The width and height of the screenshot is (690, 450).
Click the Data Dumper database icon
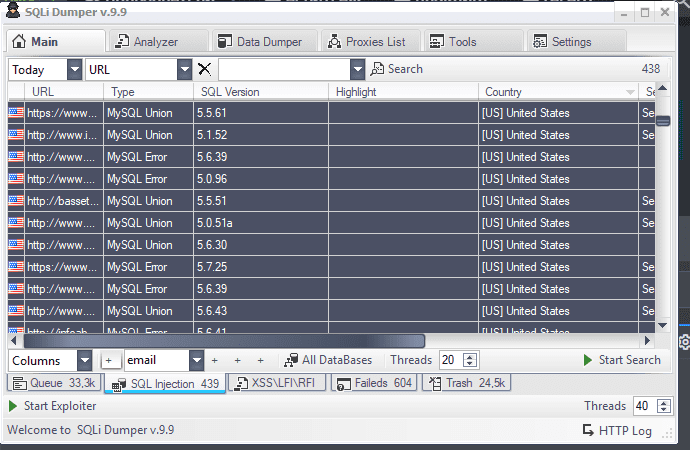(225, 41)
